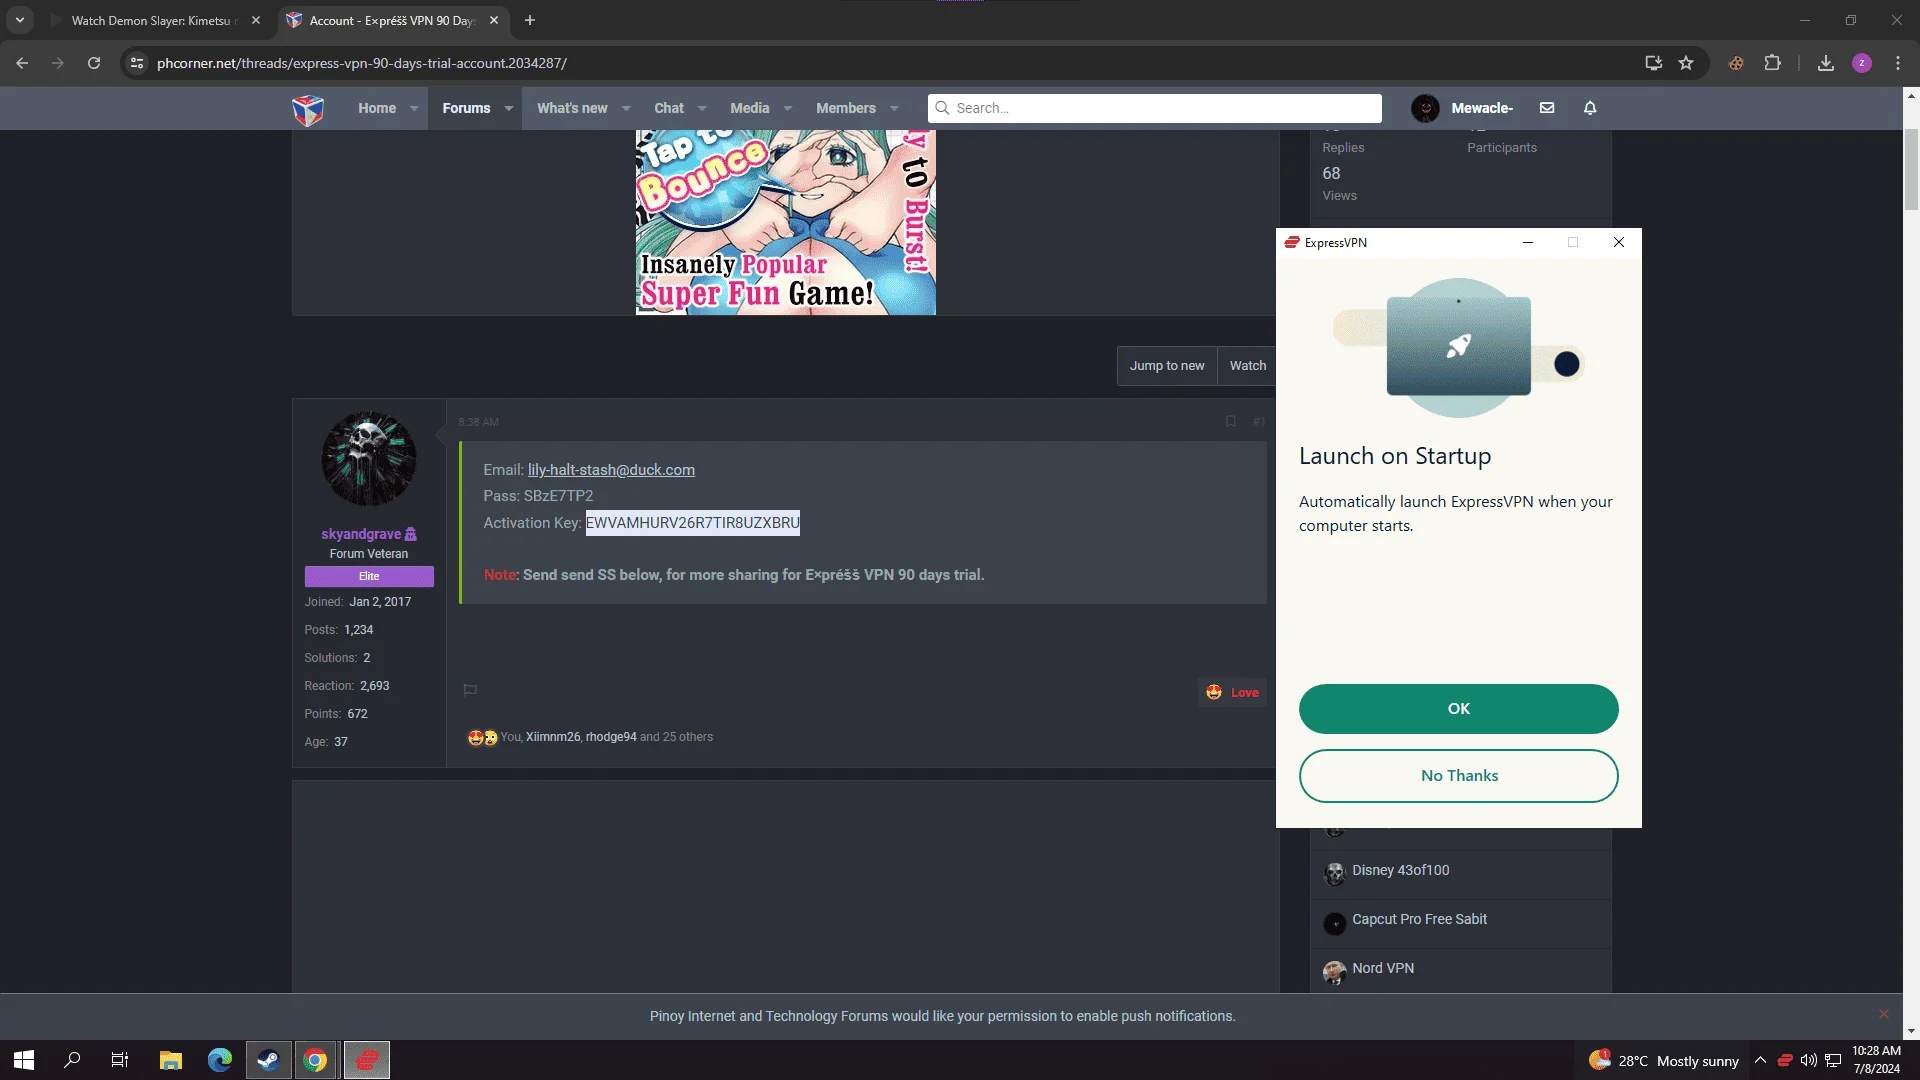Expand the Chat menu dropdown arrow

[702, 108]
